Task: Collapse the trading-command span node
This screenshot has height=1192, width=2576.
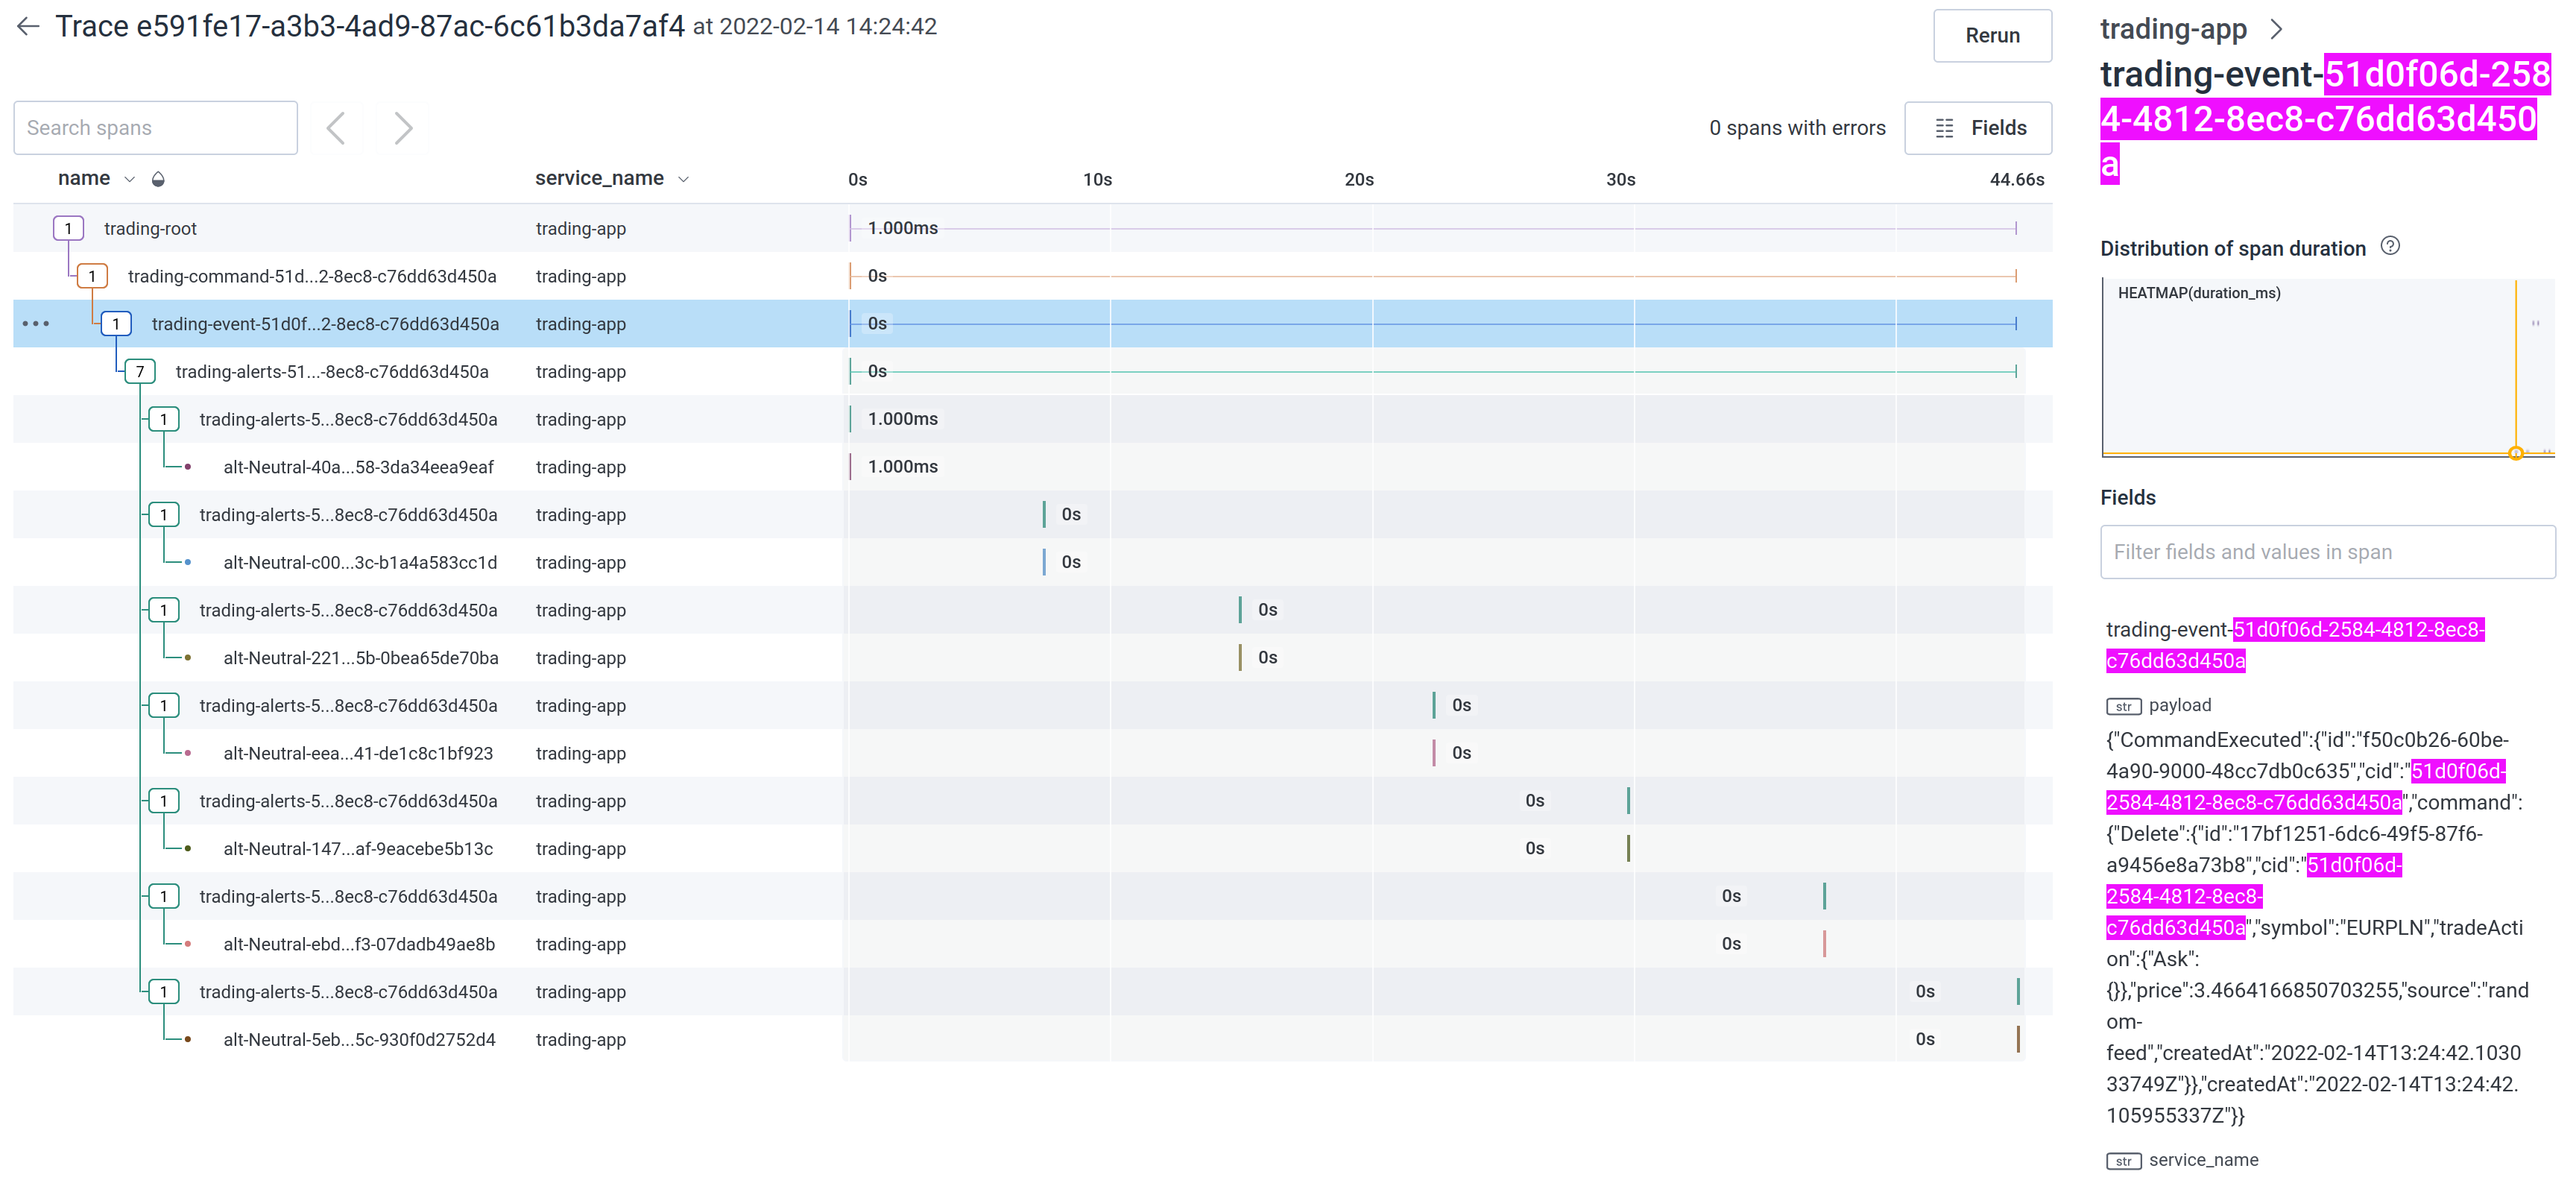Action: coord(92,276)
